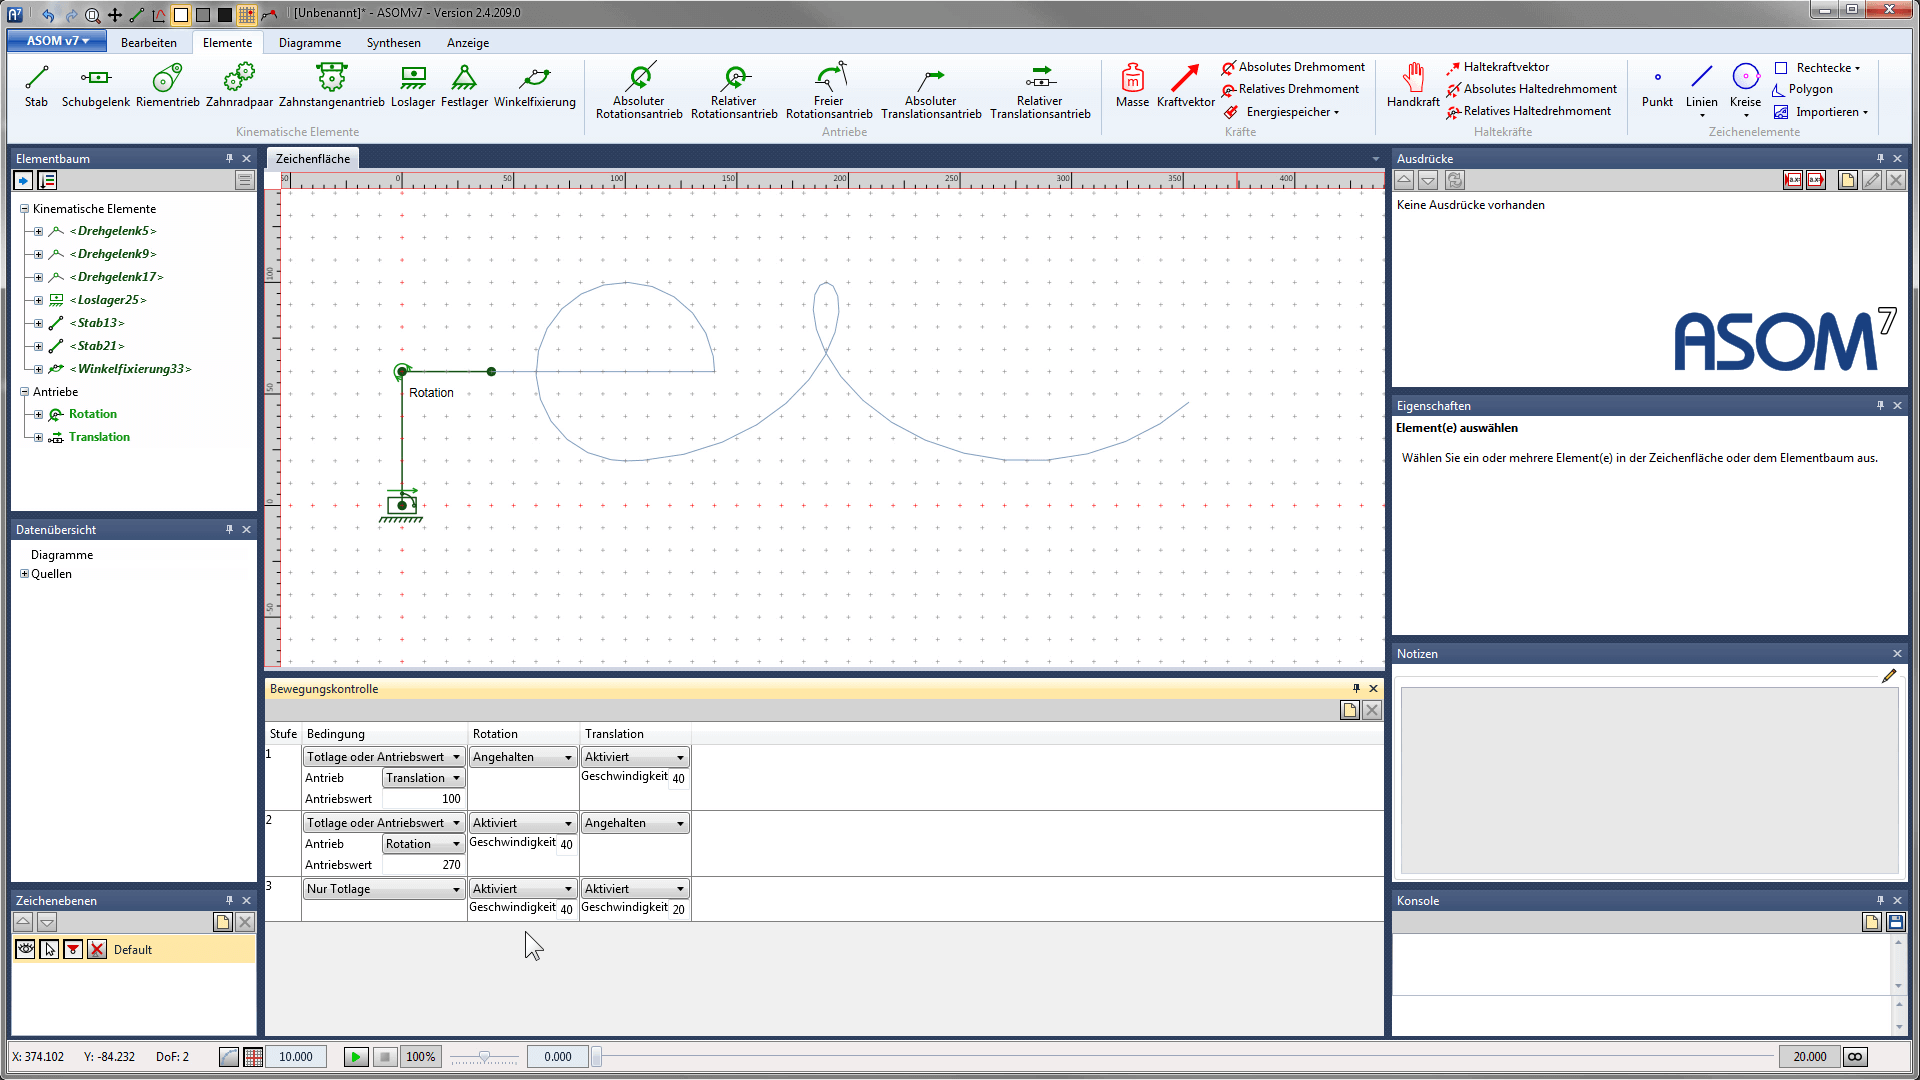Expand the Quellen node
Screen dimensions: 1920x1080
[24, 574]
